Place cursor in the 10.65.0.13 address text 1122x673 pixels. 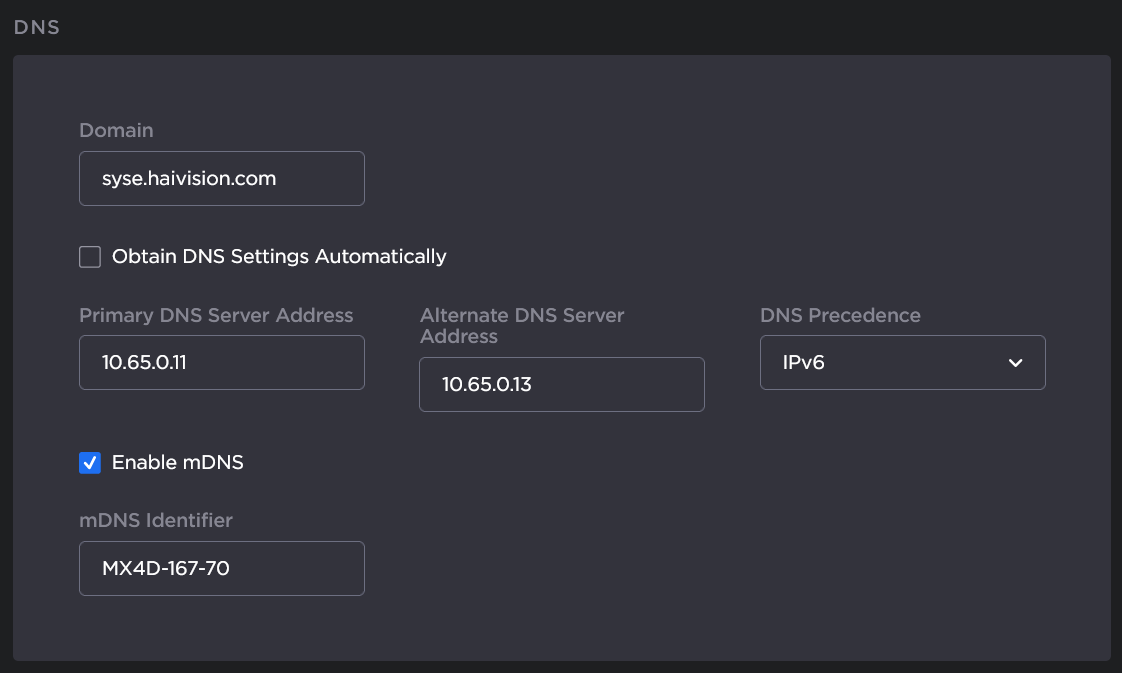click(x=485, y=384)
